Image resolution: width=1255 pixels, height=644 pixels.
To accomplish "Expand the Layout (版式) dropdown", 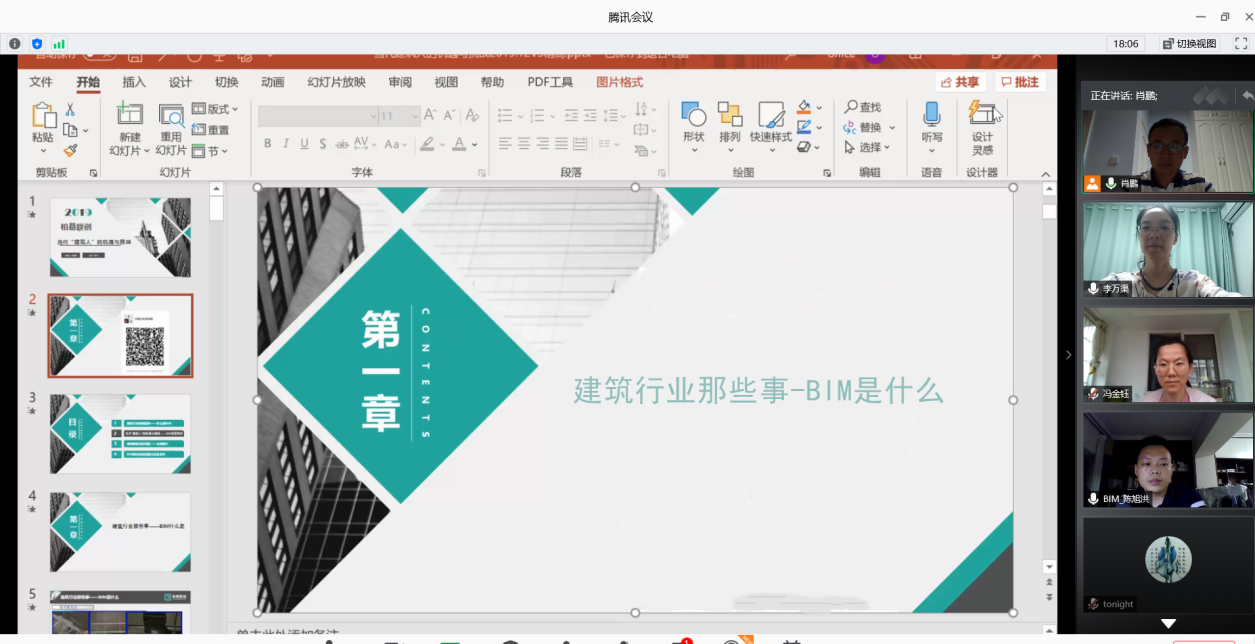I will 216,109.
